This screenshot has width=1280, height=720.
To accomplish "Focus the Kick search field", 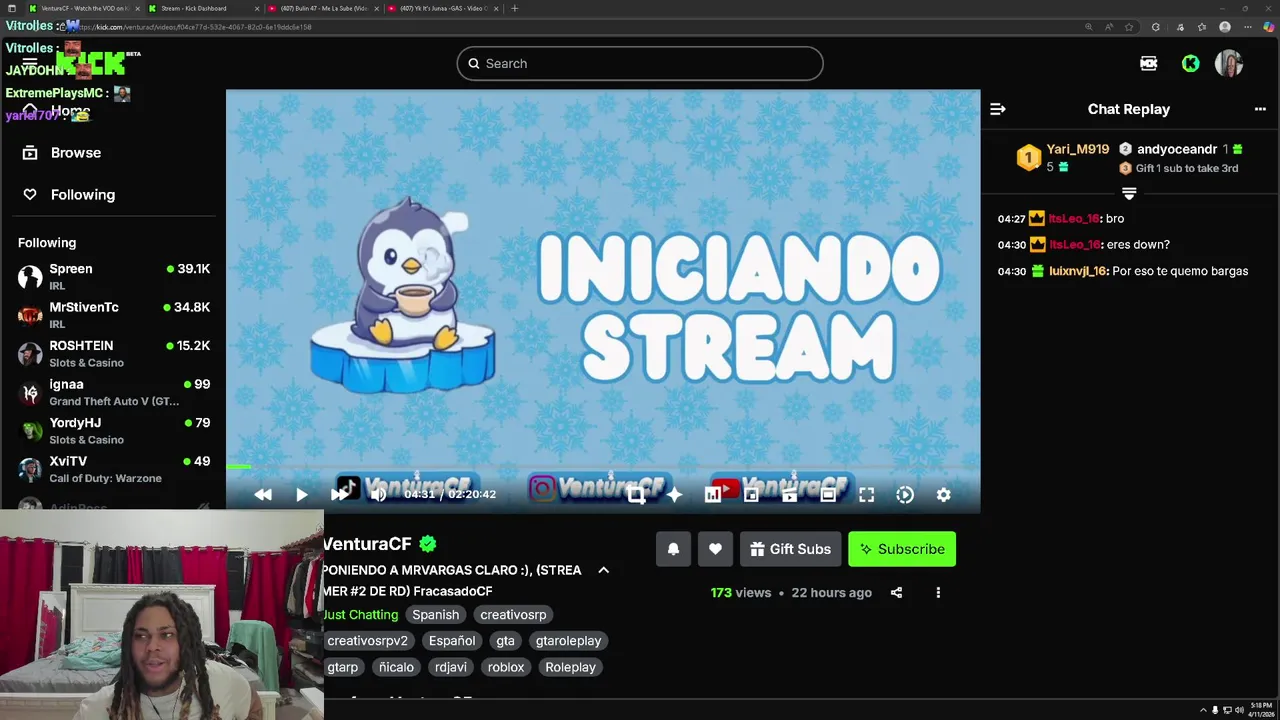I will click(x=640, y=63).
